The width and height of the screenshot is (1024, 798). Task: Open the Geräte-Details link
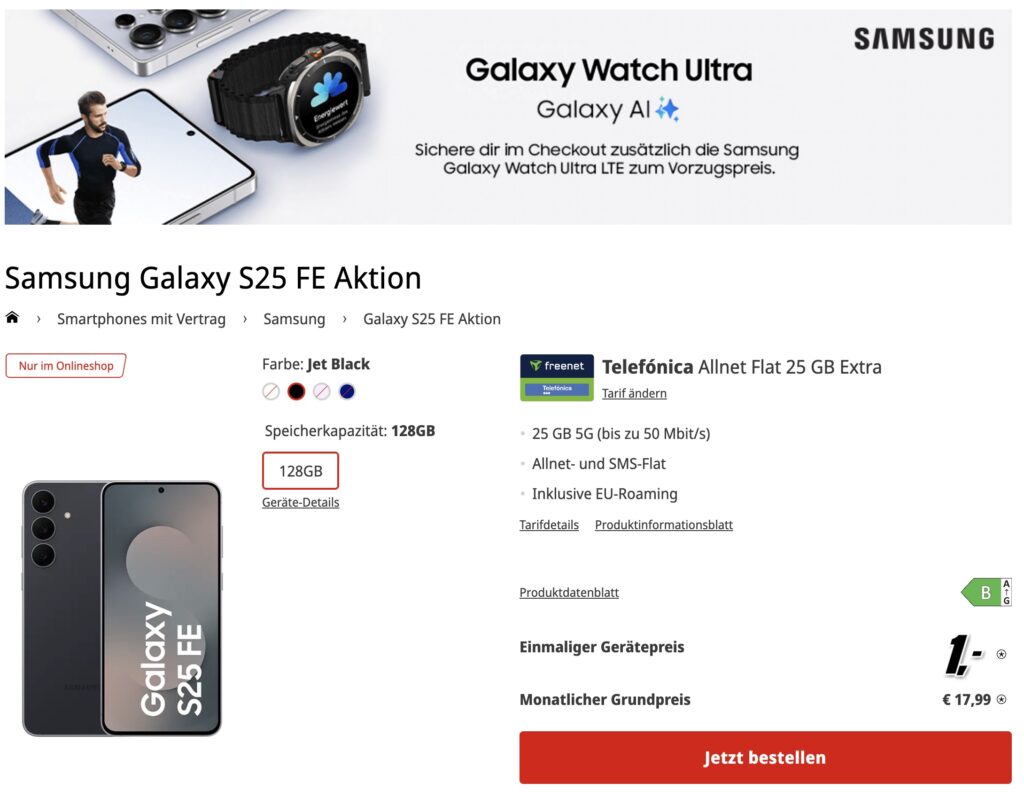(x=300, y=502)
